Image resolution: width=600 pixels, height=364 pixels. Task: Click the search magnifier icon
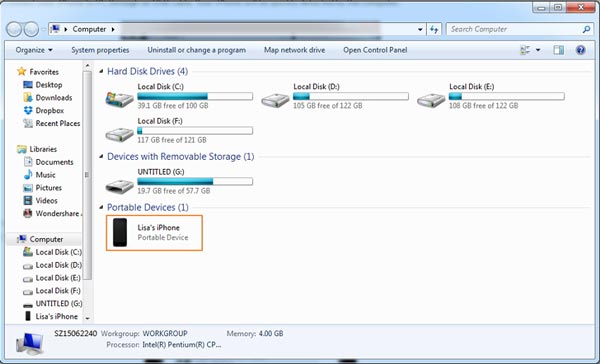coord(586,29)
